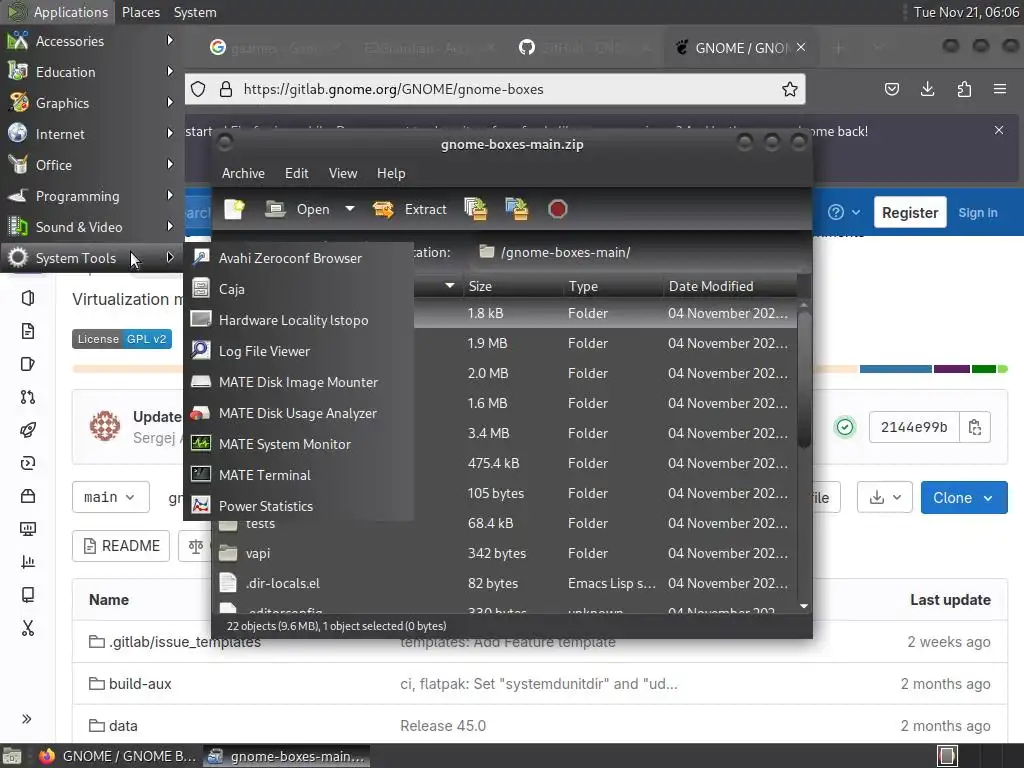Close the GNOME / GNOME Boxes tab
Image resolution: width=1024 pixels, height=768 pixels.
(801, 48)
